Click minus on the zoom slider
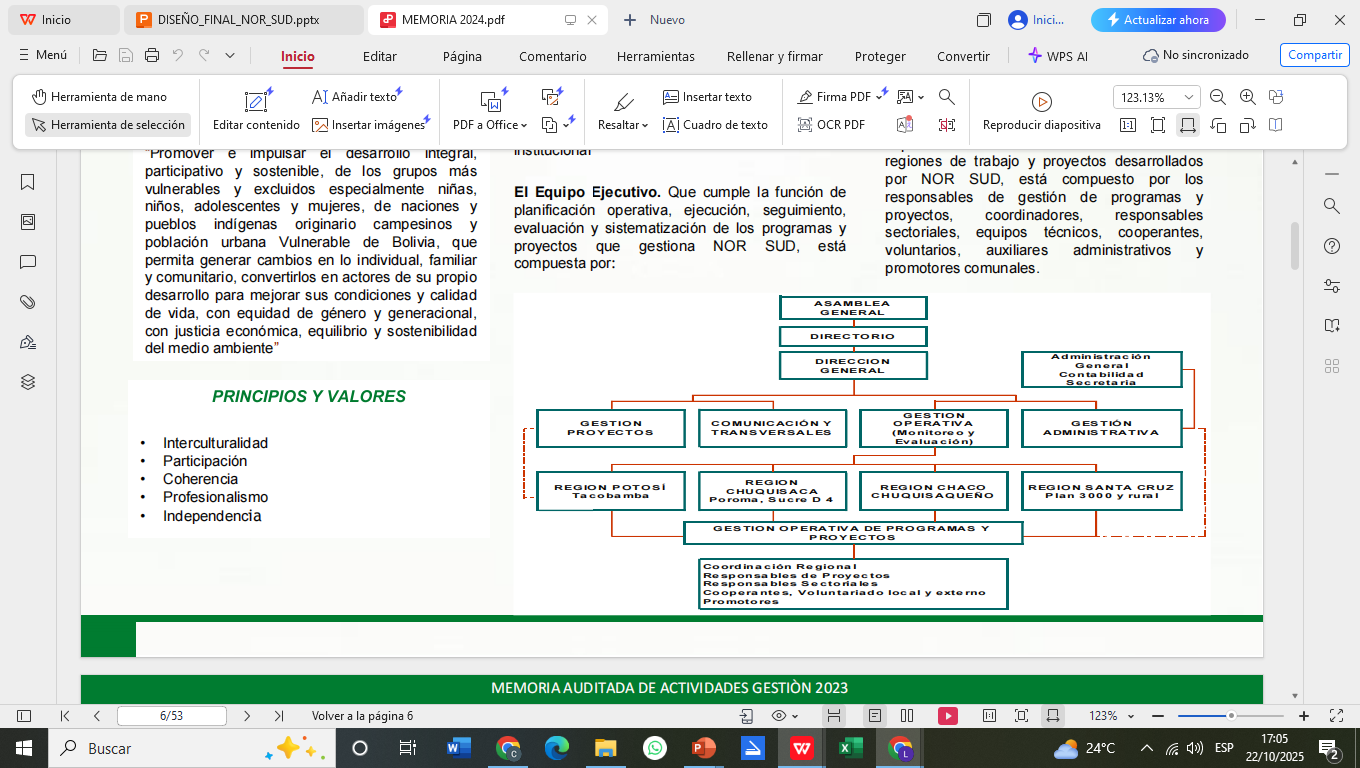The width and height of the screenshot is (1360, 768). pos(1157,716)
